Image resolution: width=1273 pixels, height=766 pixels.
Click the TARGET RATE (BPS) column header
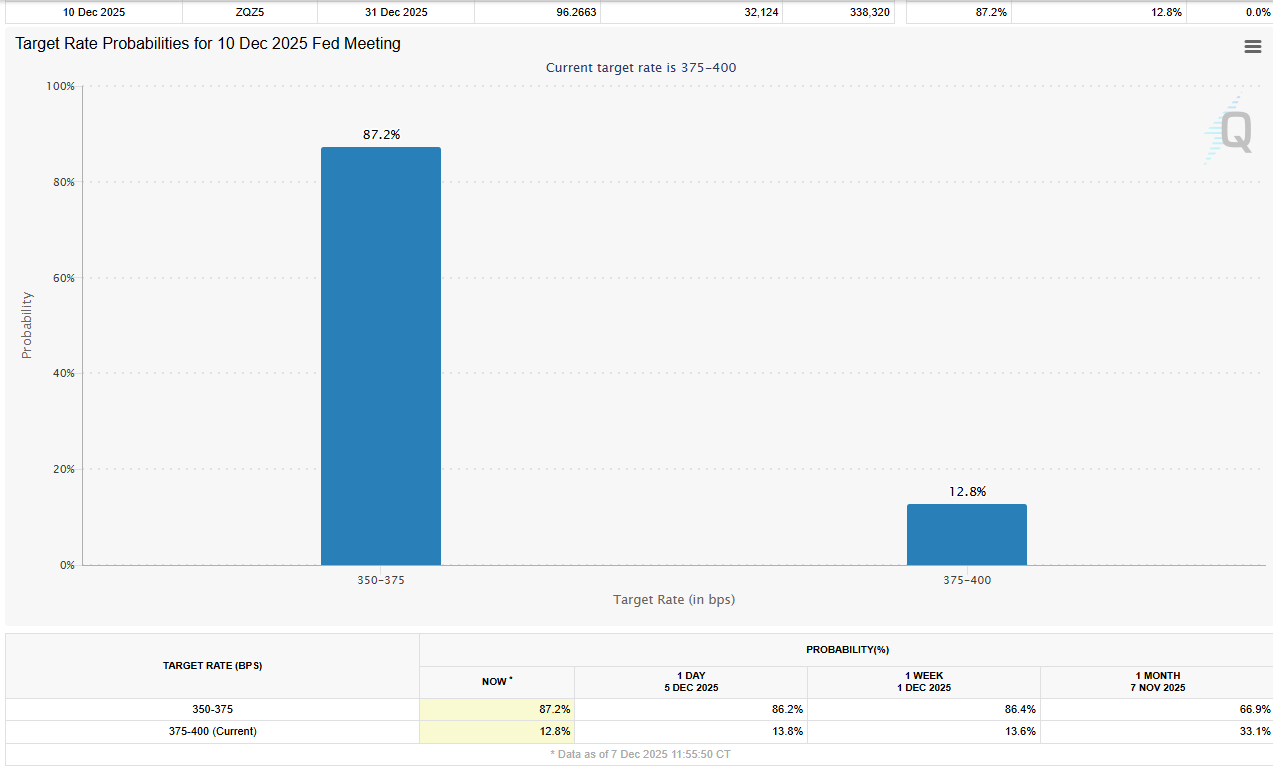pyautogui.click(x=212, y=665)
